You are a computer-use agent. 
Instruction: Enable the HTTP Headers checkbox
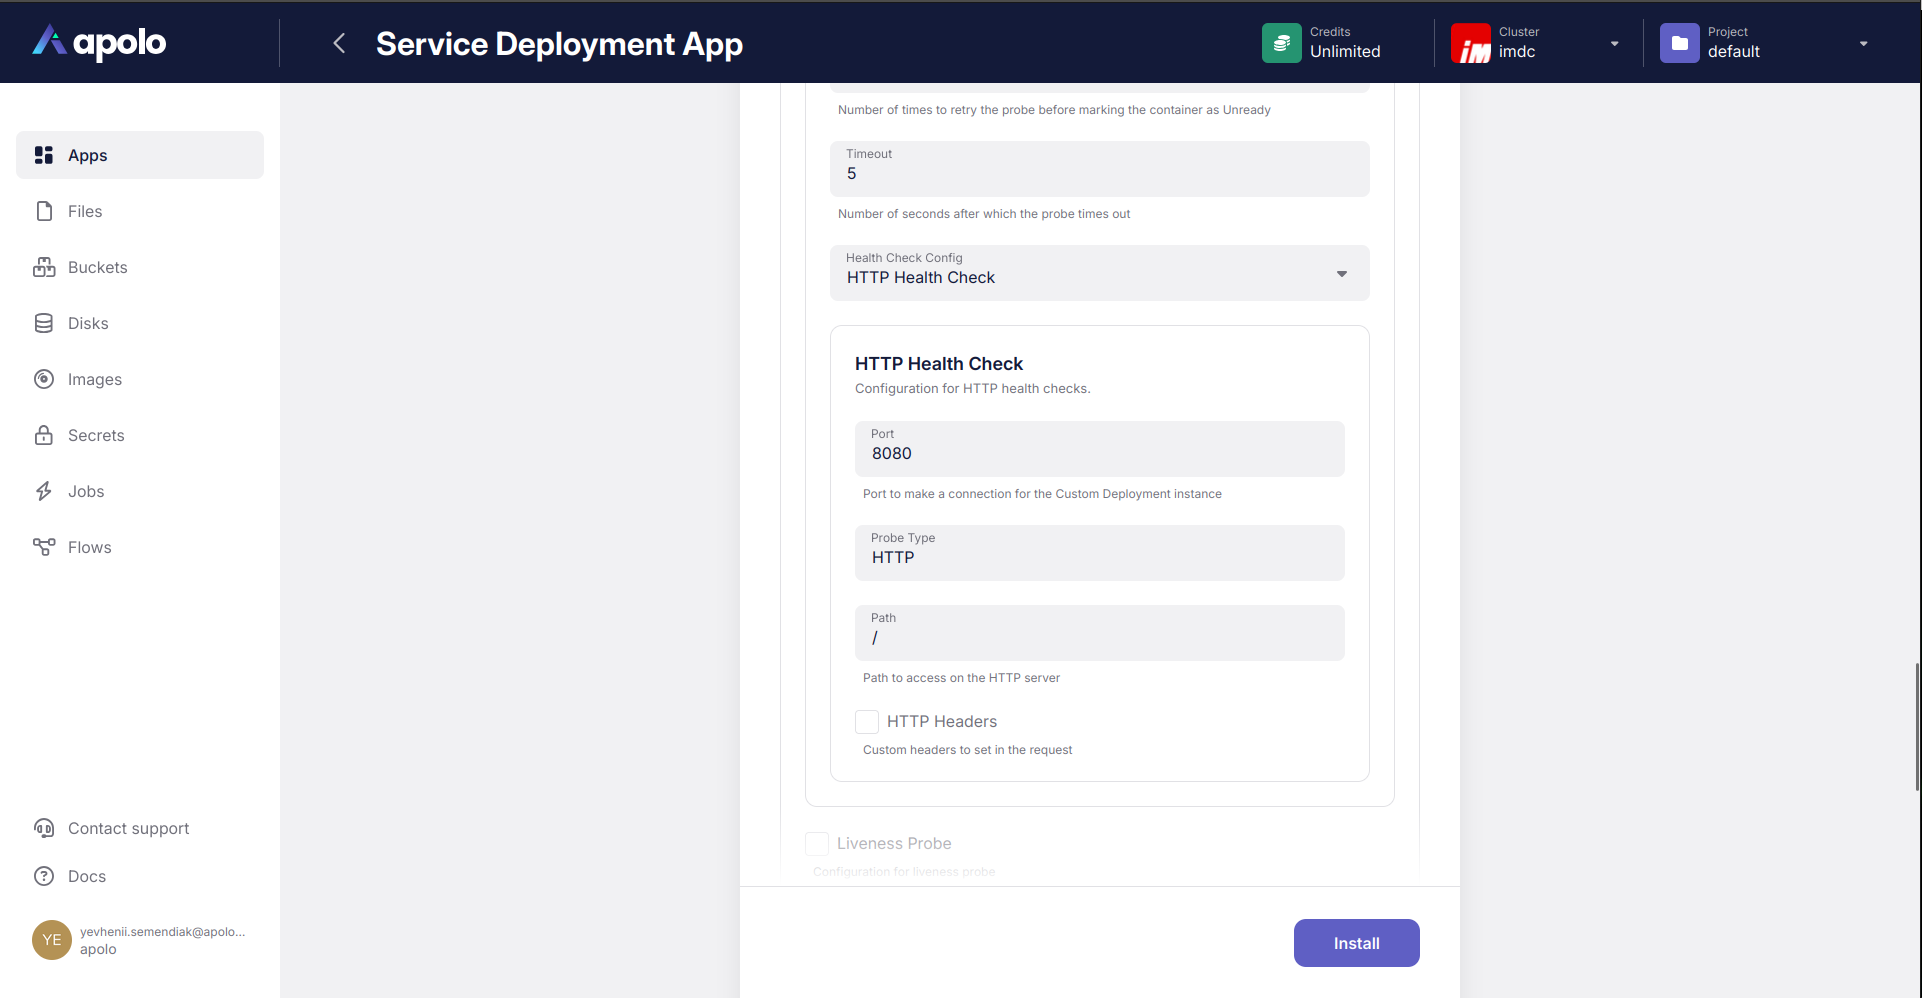[x=867, y=721]
